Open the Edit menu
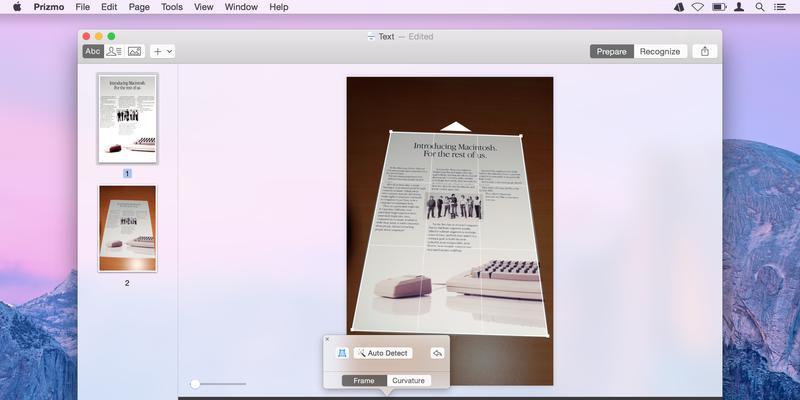The image size is (800, 400). click(109, 7)
